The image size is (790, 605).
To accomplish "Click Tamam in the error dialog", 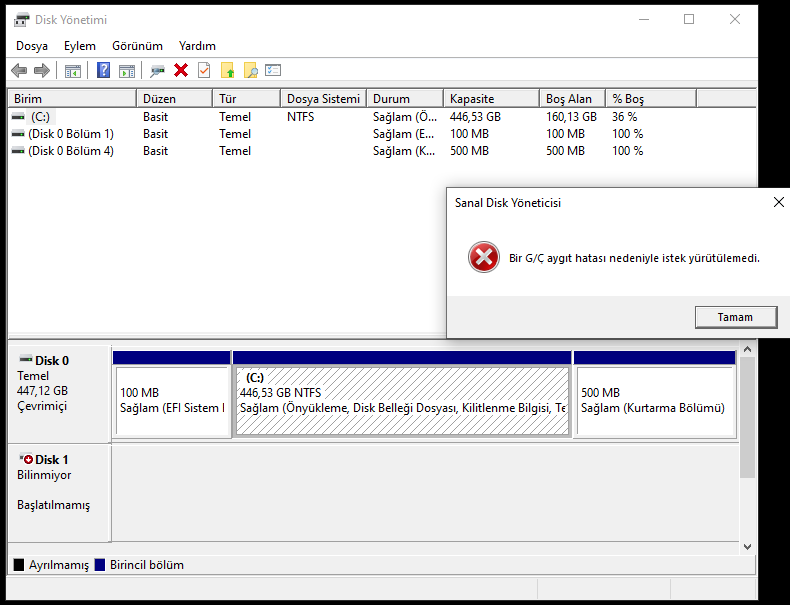I will click(736, 317).
